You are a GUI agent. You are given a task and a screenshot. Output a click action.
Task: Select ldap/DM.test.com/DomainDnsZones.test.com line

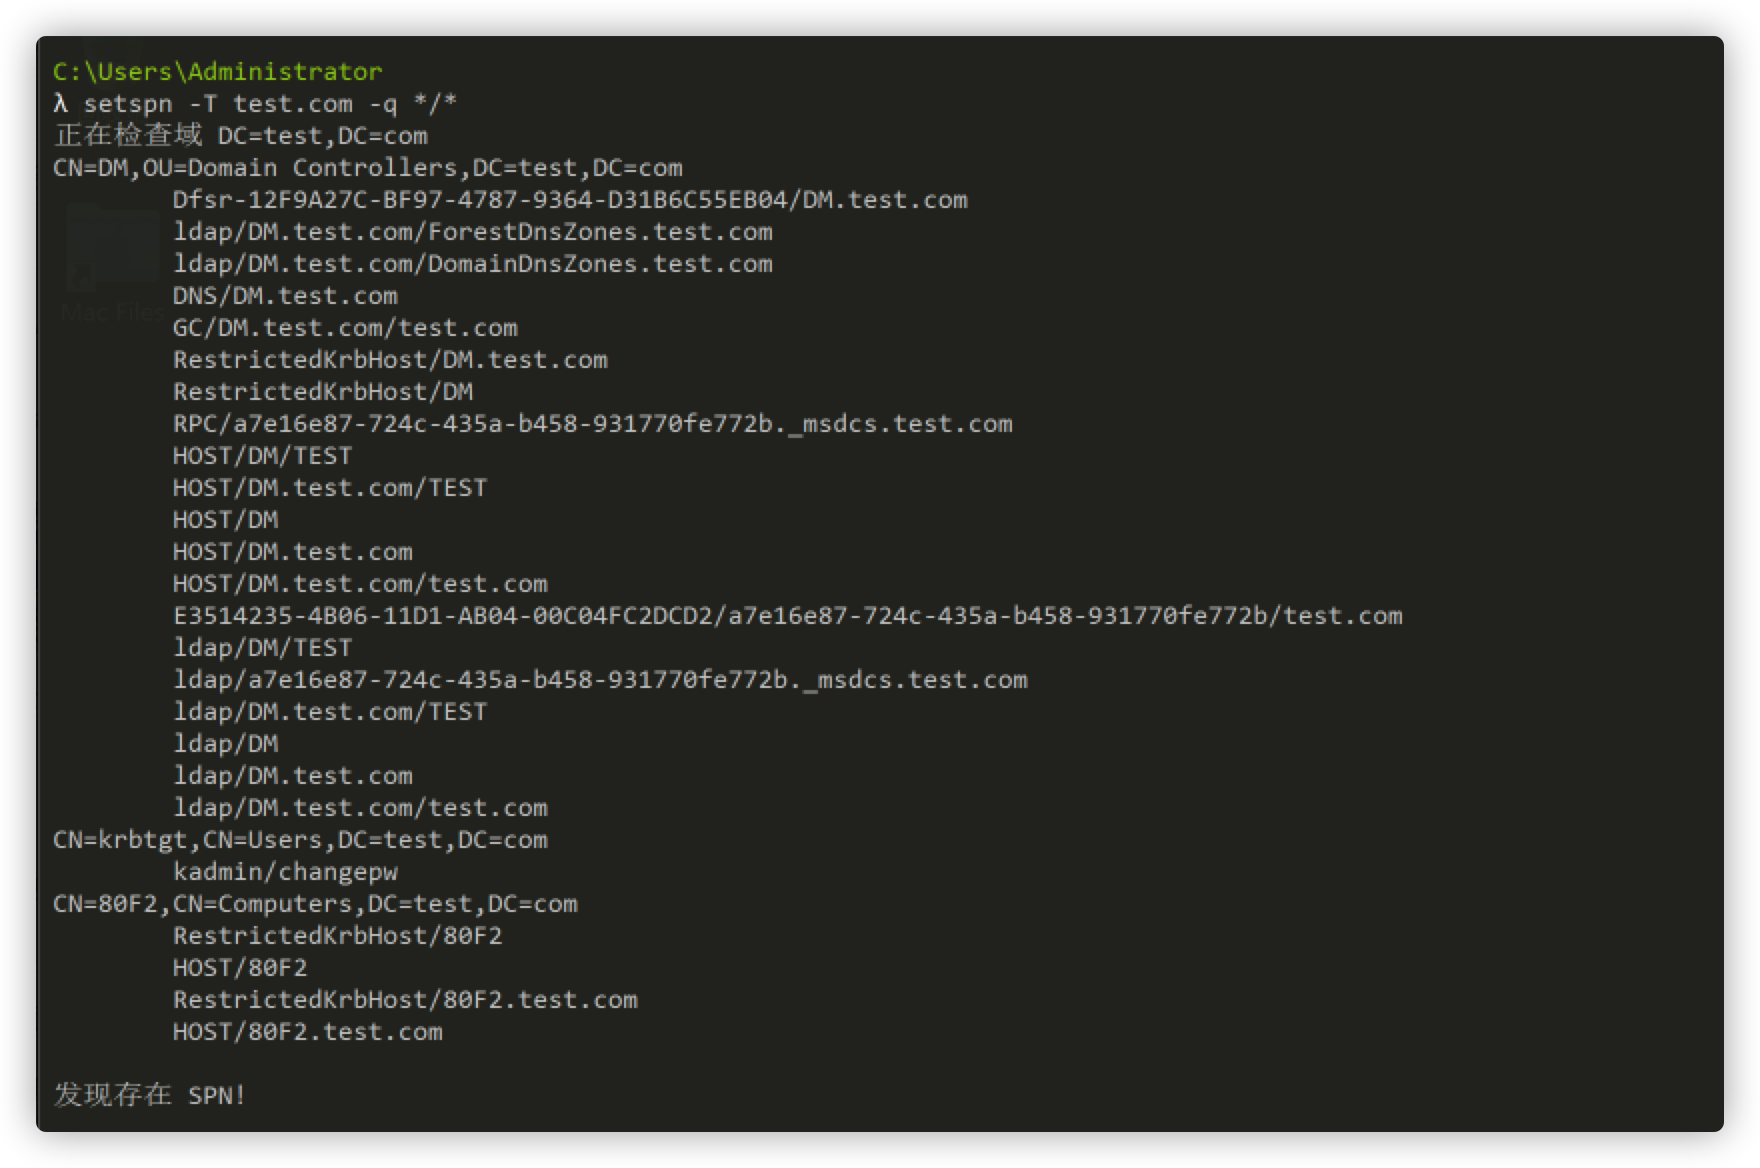pos(473,264)
